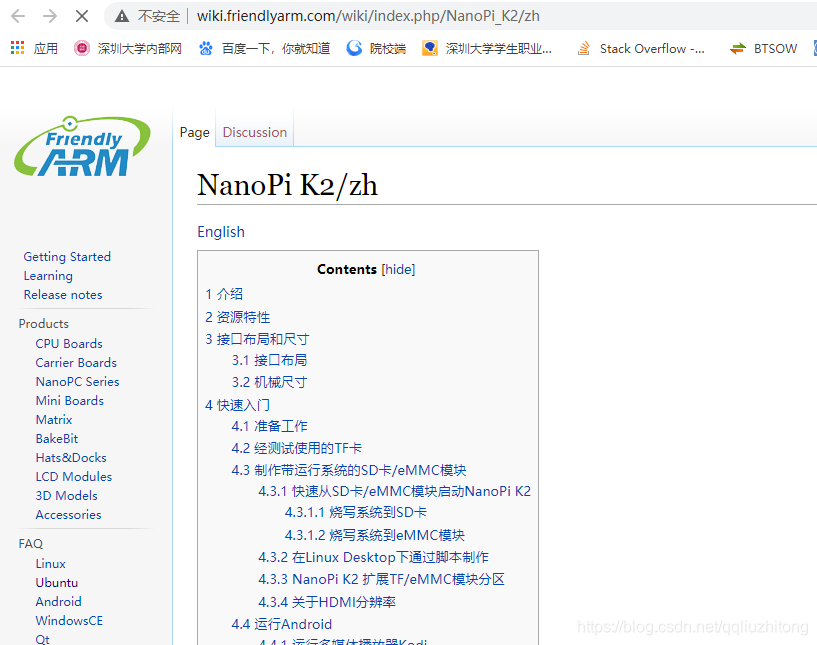Open the BTSOW bookmark
Image resolution: width=817 pixels, height=645 pixels.
pos(763,48)
